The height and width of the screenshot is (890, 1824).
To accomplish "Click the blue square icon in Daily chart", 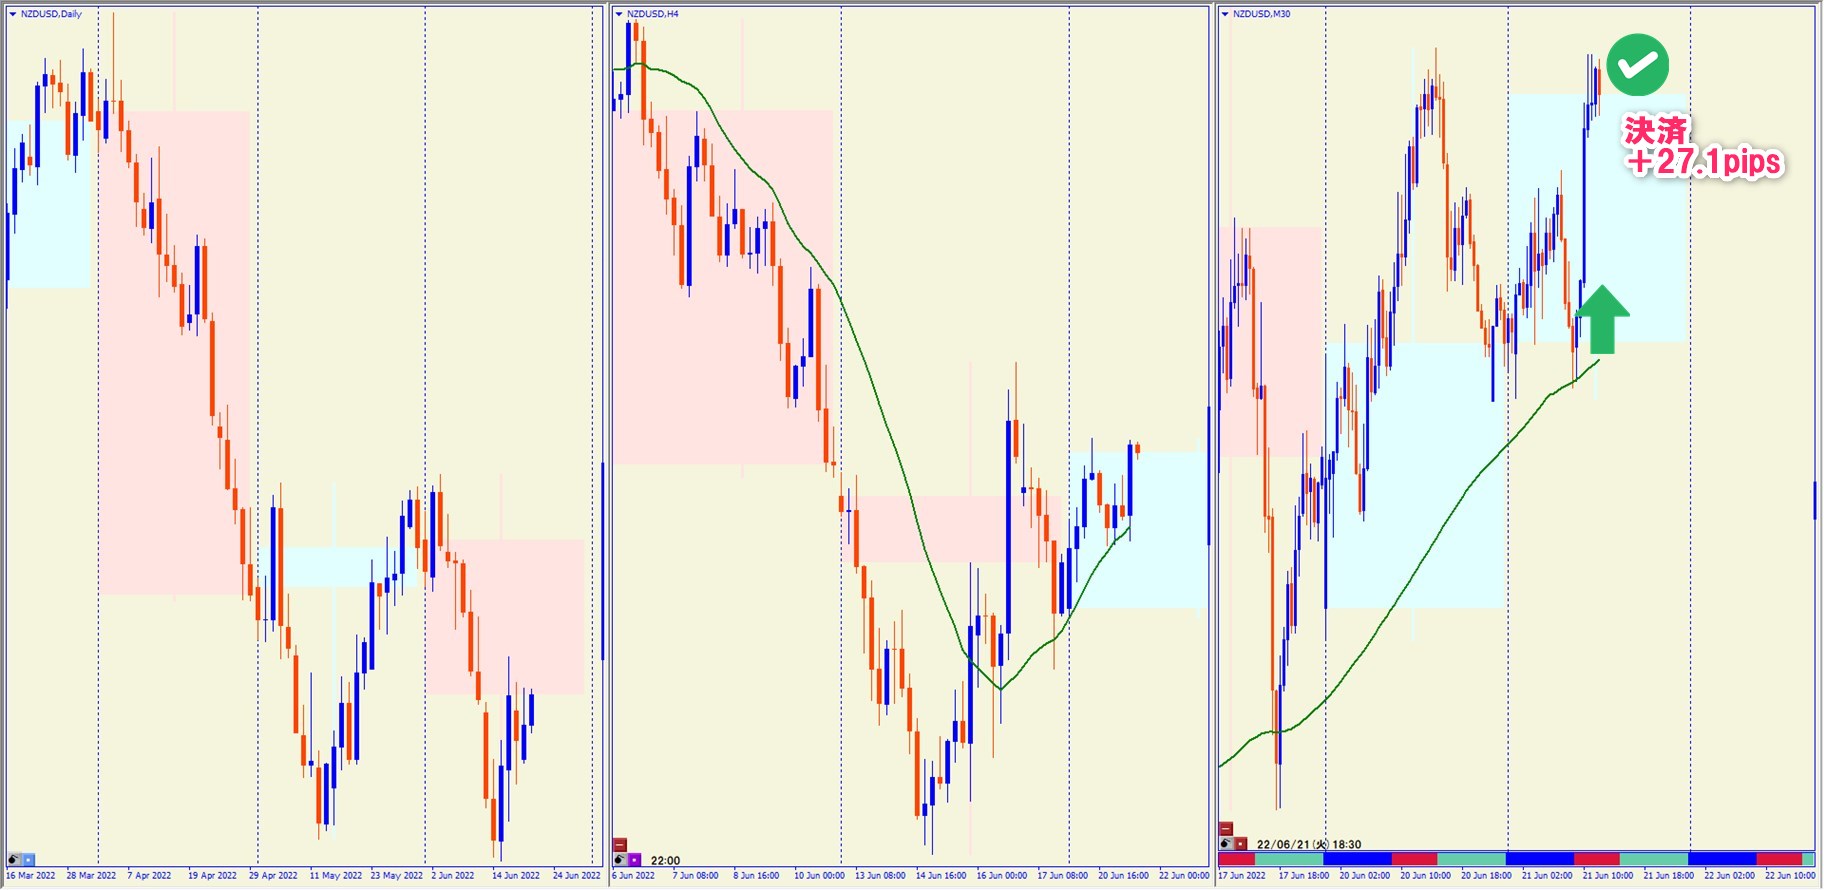I will point(28,859).
